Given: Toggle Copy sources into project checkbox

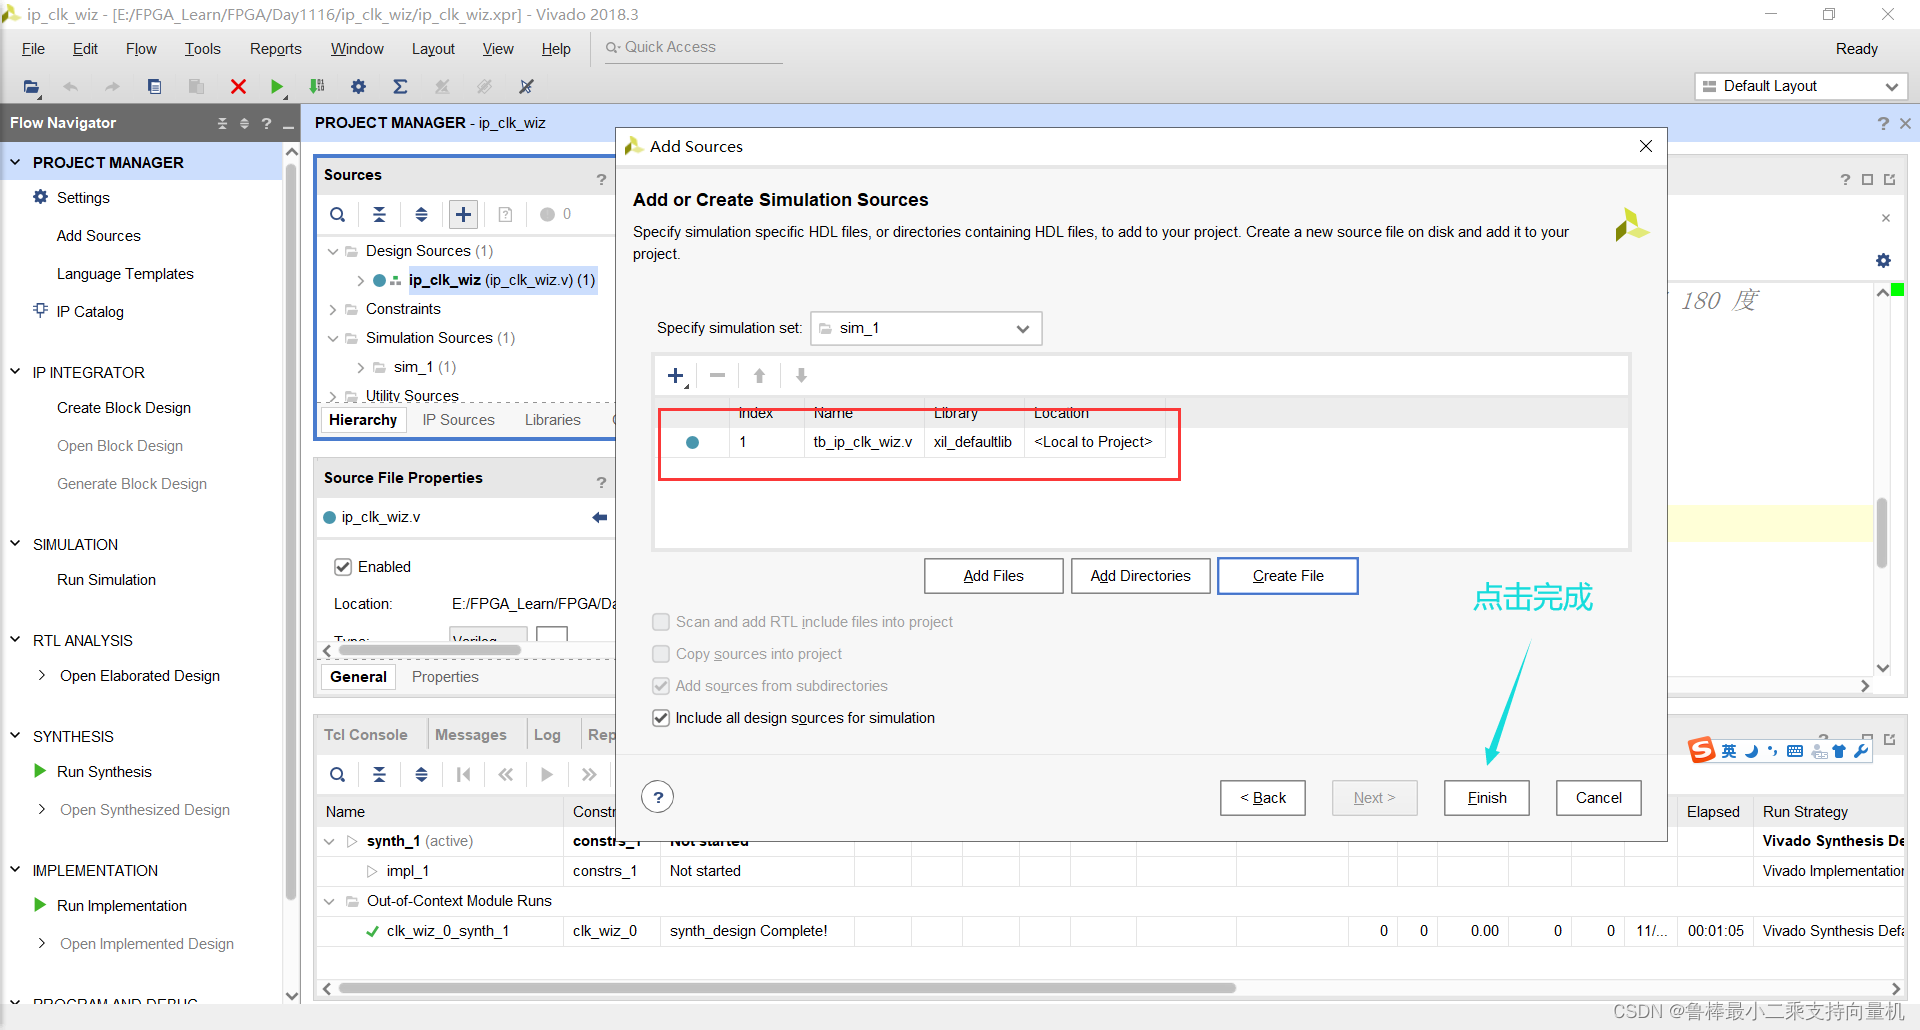Looking at the screenshot, I should point(661,654).
